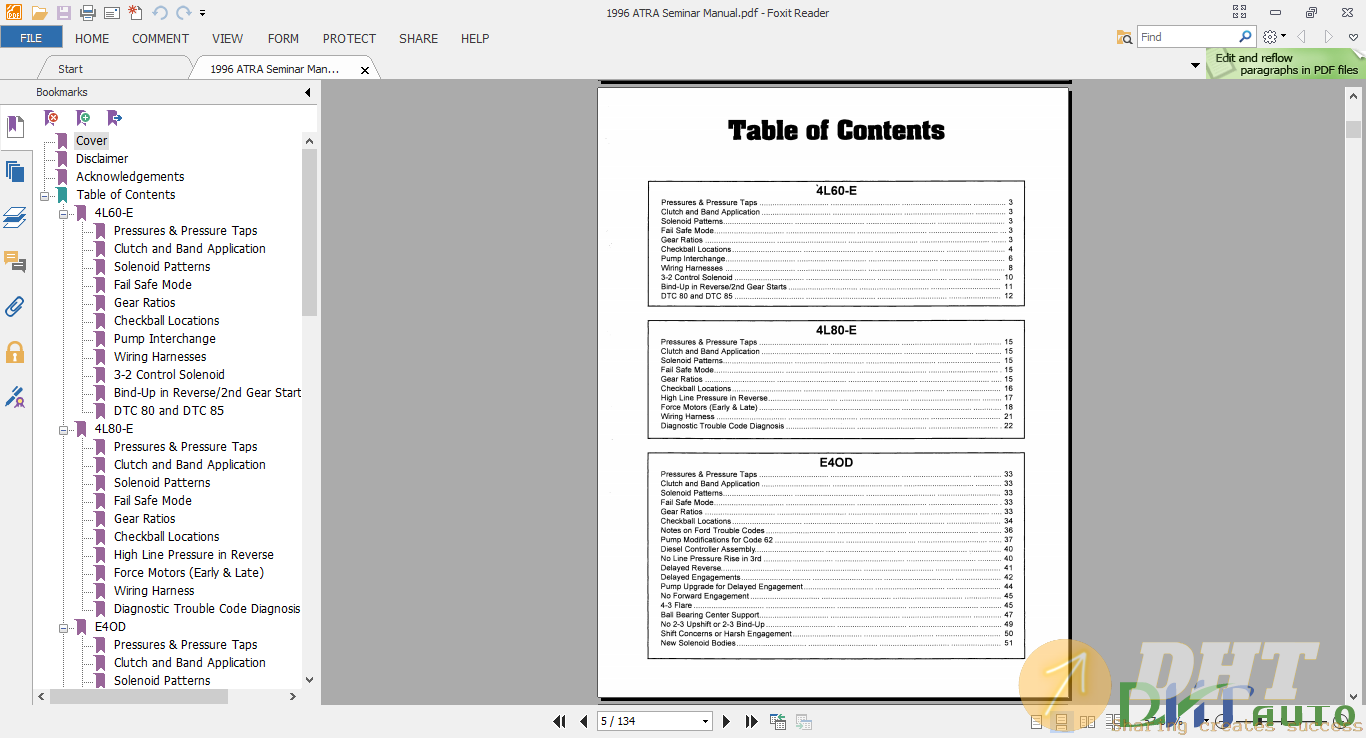Open search settings gear dropdown
This screenshot has width=1366, height=738.
tap(1274, 37)
